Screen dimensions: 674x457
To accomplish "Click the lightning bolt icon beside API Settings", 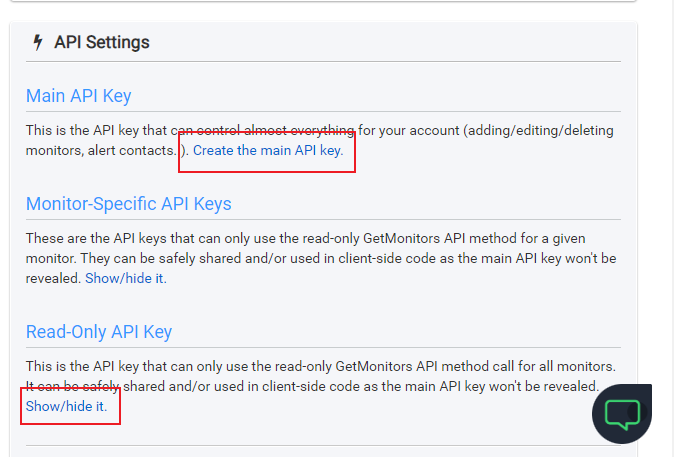I will pos(38,43).
